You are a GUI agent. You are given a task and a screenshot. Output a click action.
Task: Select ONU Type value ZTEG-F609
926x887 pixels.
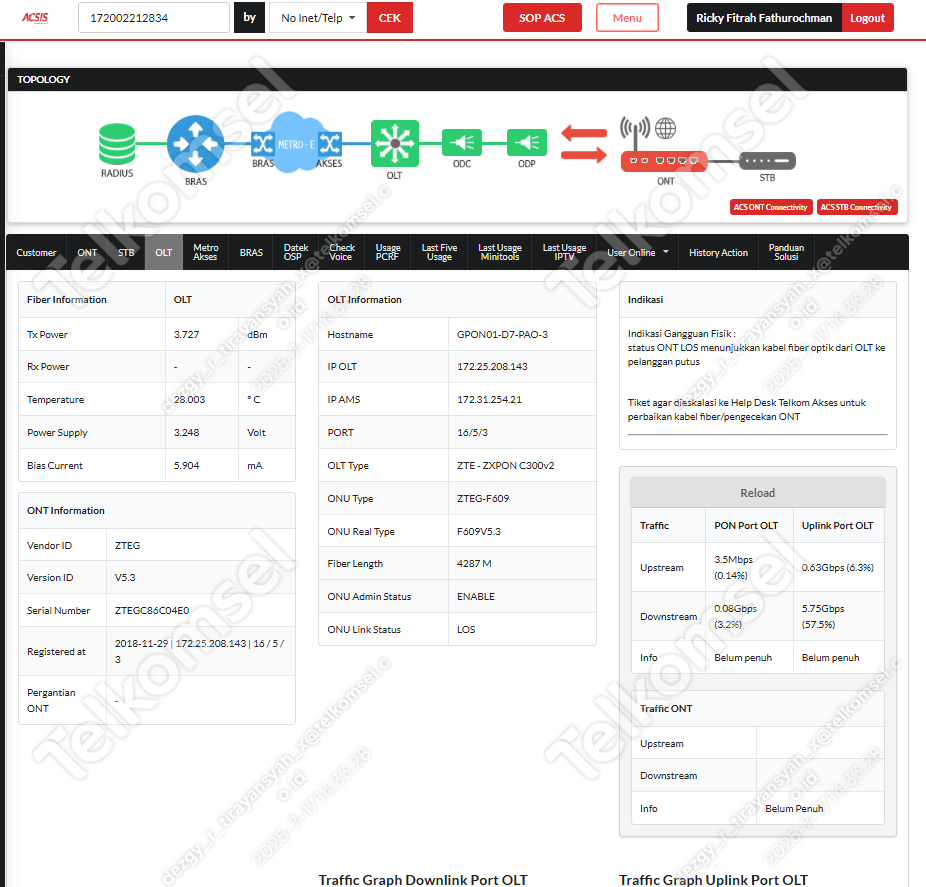[x=482, y=499]
